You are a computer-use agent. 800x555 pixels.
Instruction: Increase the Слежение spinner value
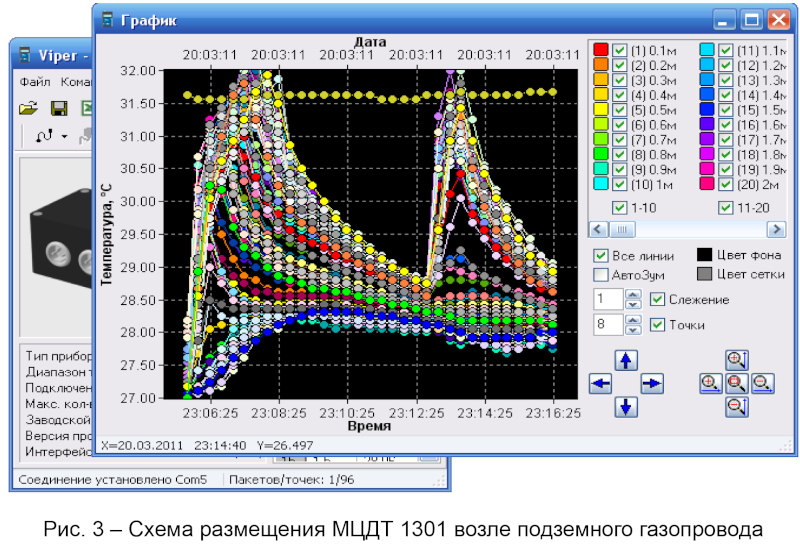tap(631, 294)
